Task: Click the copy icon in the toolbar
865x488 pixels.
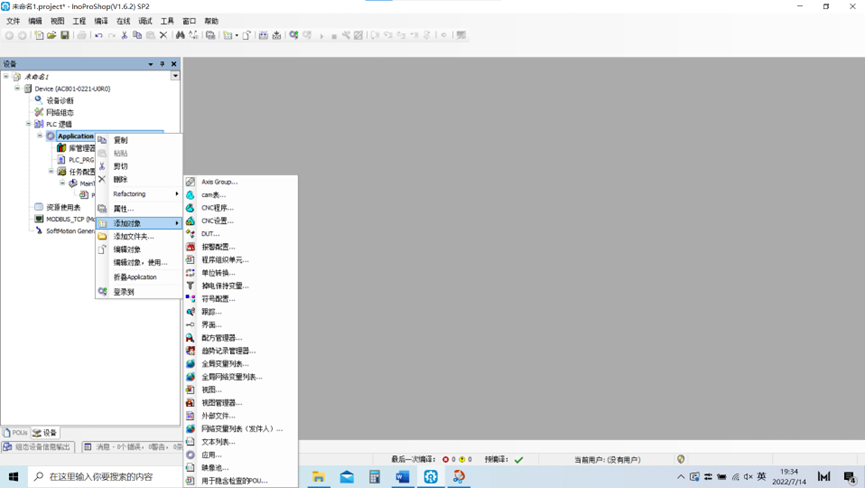Action: click(x=137, y=35)
